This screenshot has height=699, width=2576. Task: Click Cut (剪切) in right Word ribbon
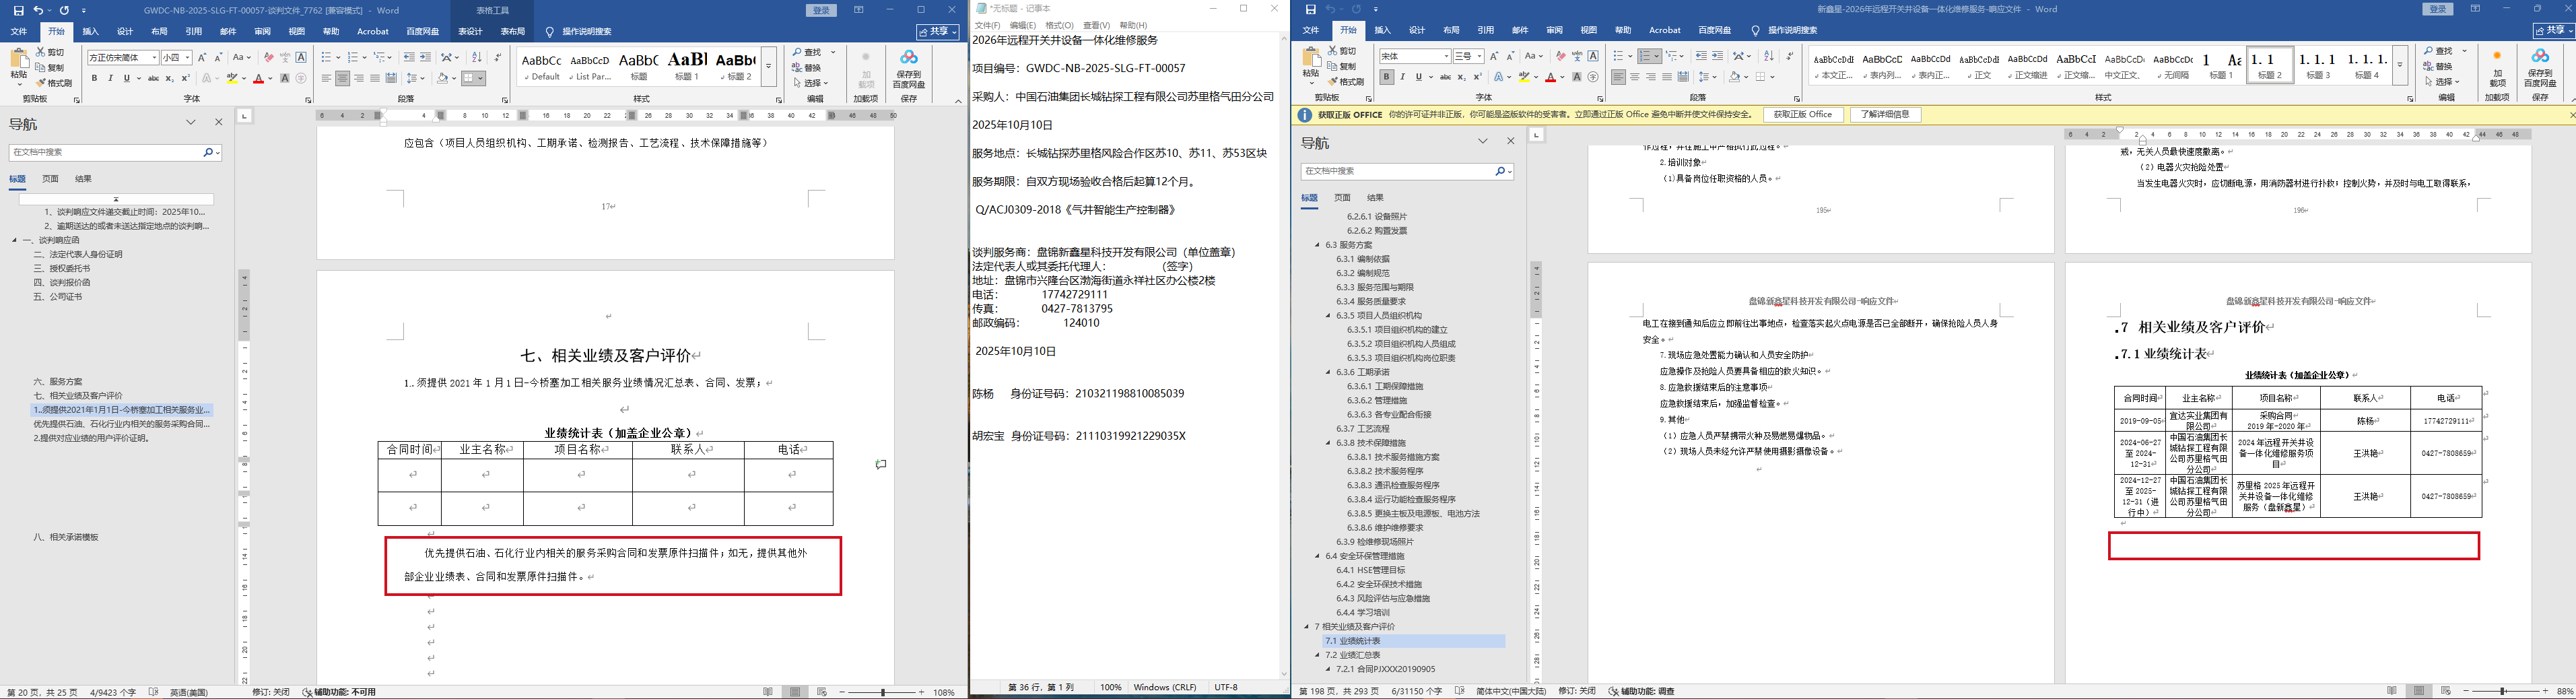click(x=1341, y=51)
